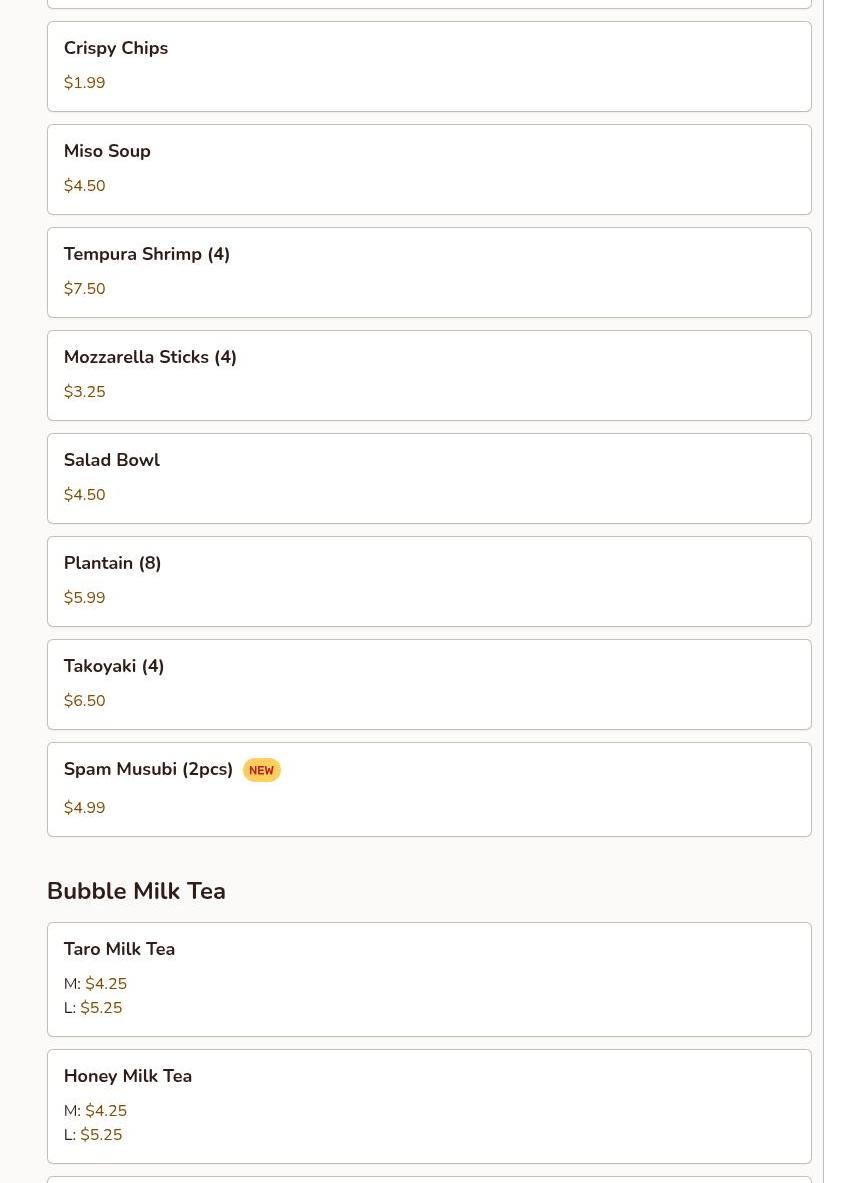This screenshot has width=844, height=1183.
Task: Select the Salad Bowl item
Action: pyautogui.click(x=112, y=460)
